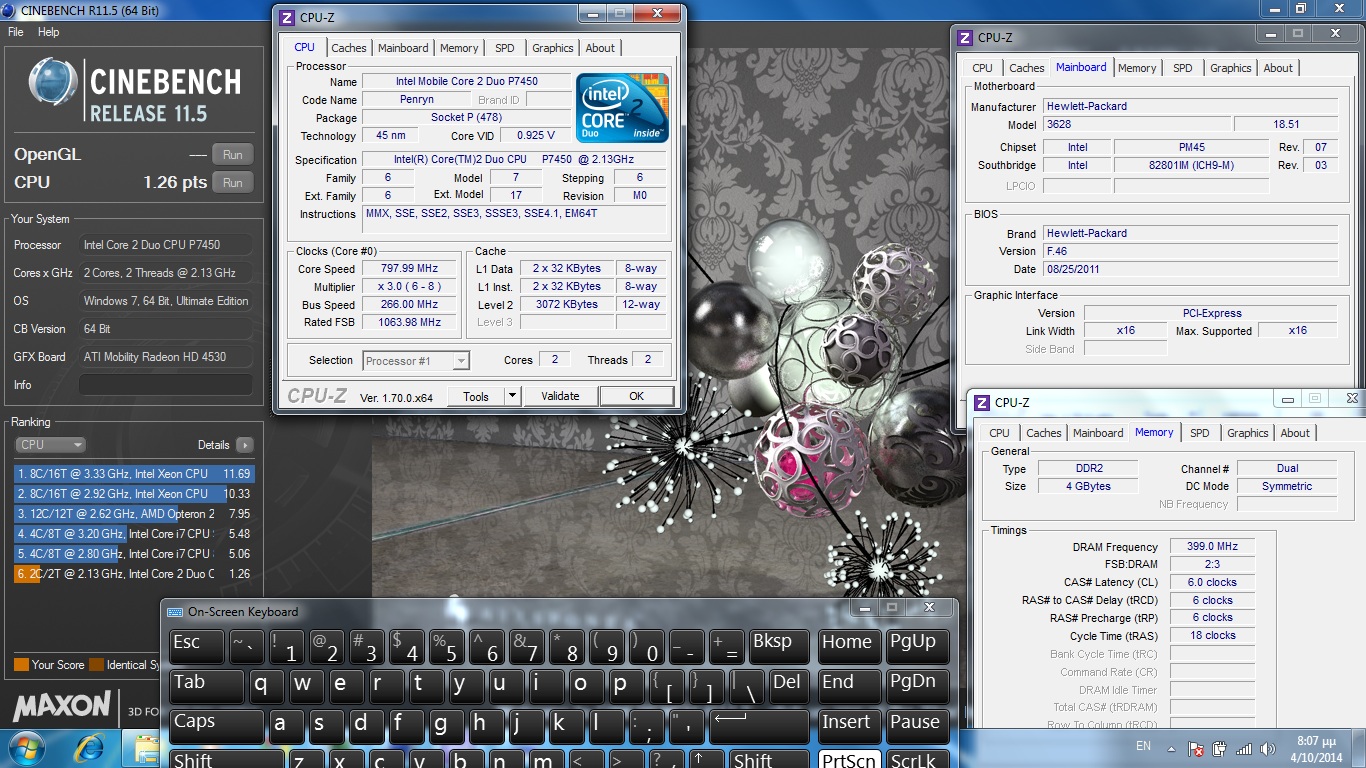Open CPU tab in CPU-Z Mainboard window
Viewport: 1366px width, 768px height.
coord(983,68)
